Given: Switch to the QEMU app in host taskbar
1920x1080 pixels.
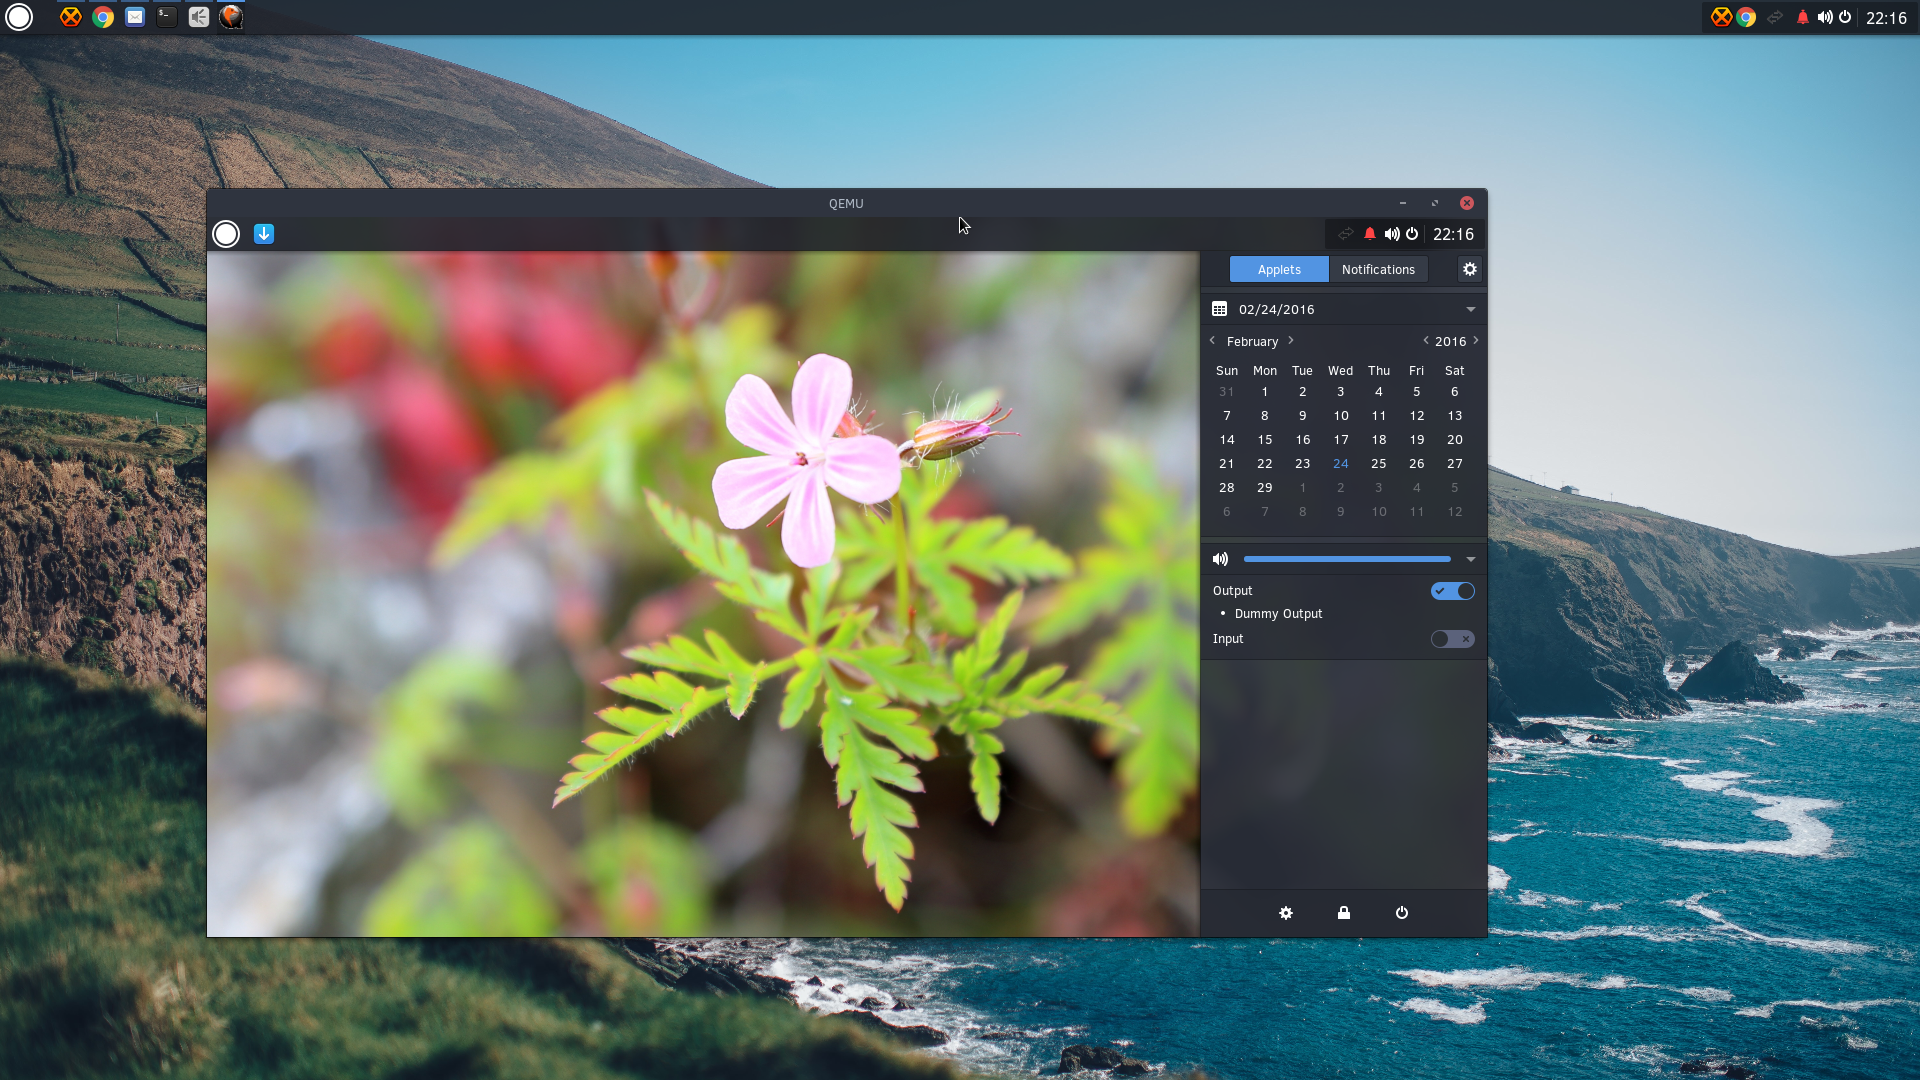Looking at the screenshot, I should click(x=231, y=17).
